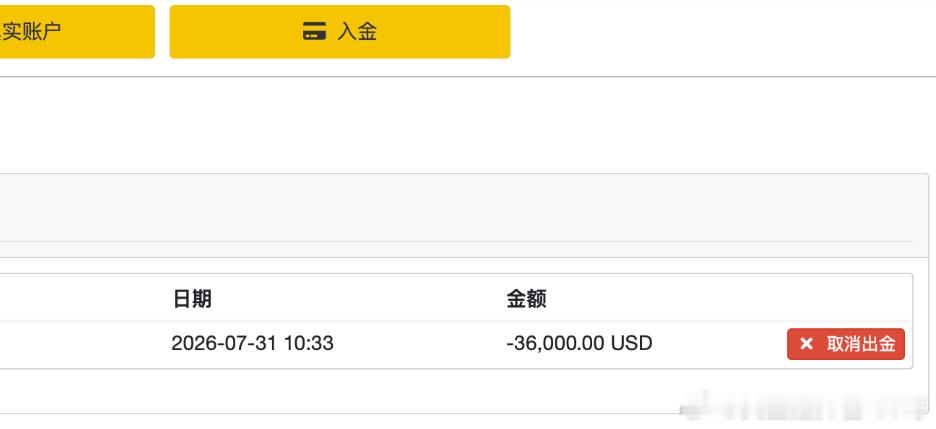Click the white X icon in 取消出金

coord(806,344)
